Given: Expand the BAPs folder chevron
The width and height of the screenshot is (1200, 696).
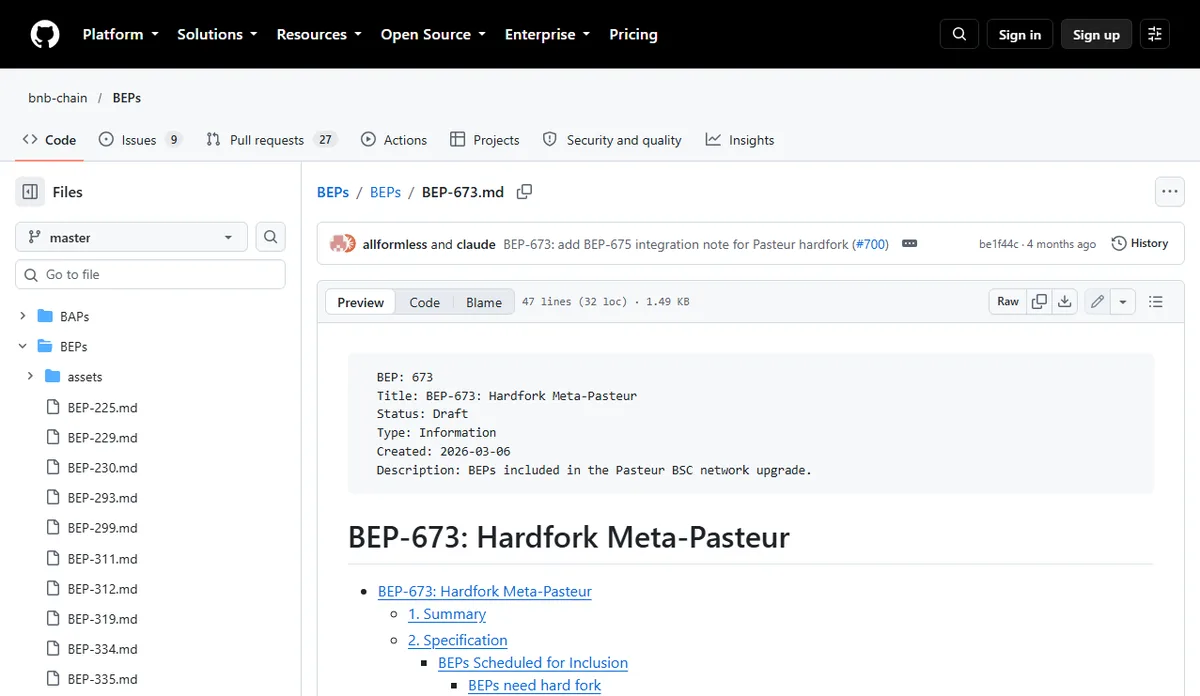Looking at the screenshot, I should [x=22, y=316].
